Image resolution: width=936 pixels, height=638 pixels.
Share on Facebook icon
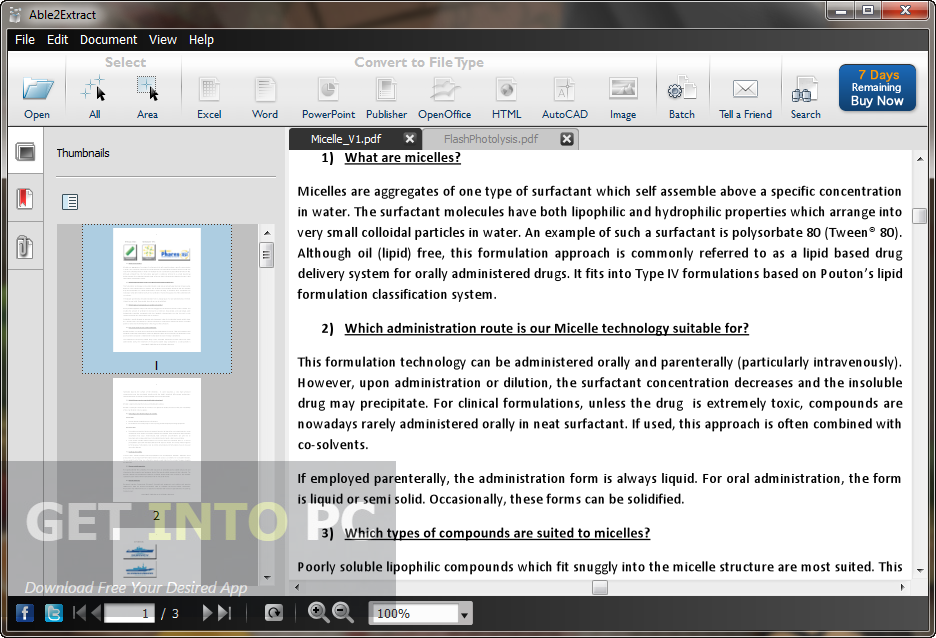[24, 613]
